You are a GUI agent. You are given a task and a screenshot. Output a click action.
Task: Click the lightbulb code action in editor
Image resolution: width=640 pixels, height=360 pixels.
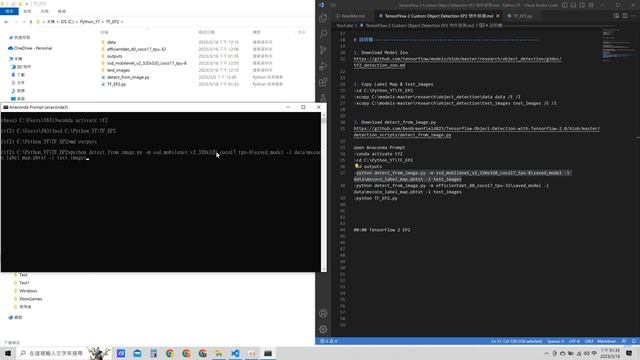(x=356, y=166)
